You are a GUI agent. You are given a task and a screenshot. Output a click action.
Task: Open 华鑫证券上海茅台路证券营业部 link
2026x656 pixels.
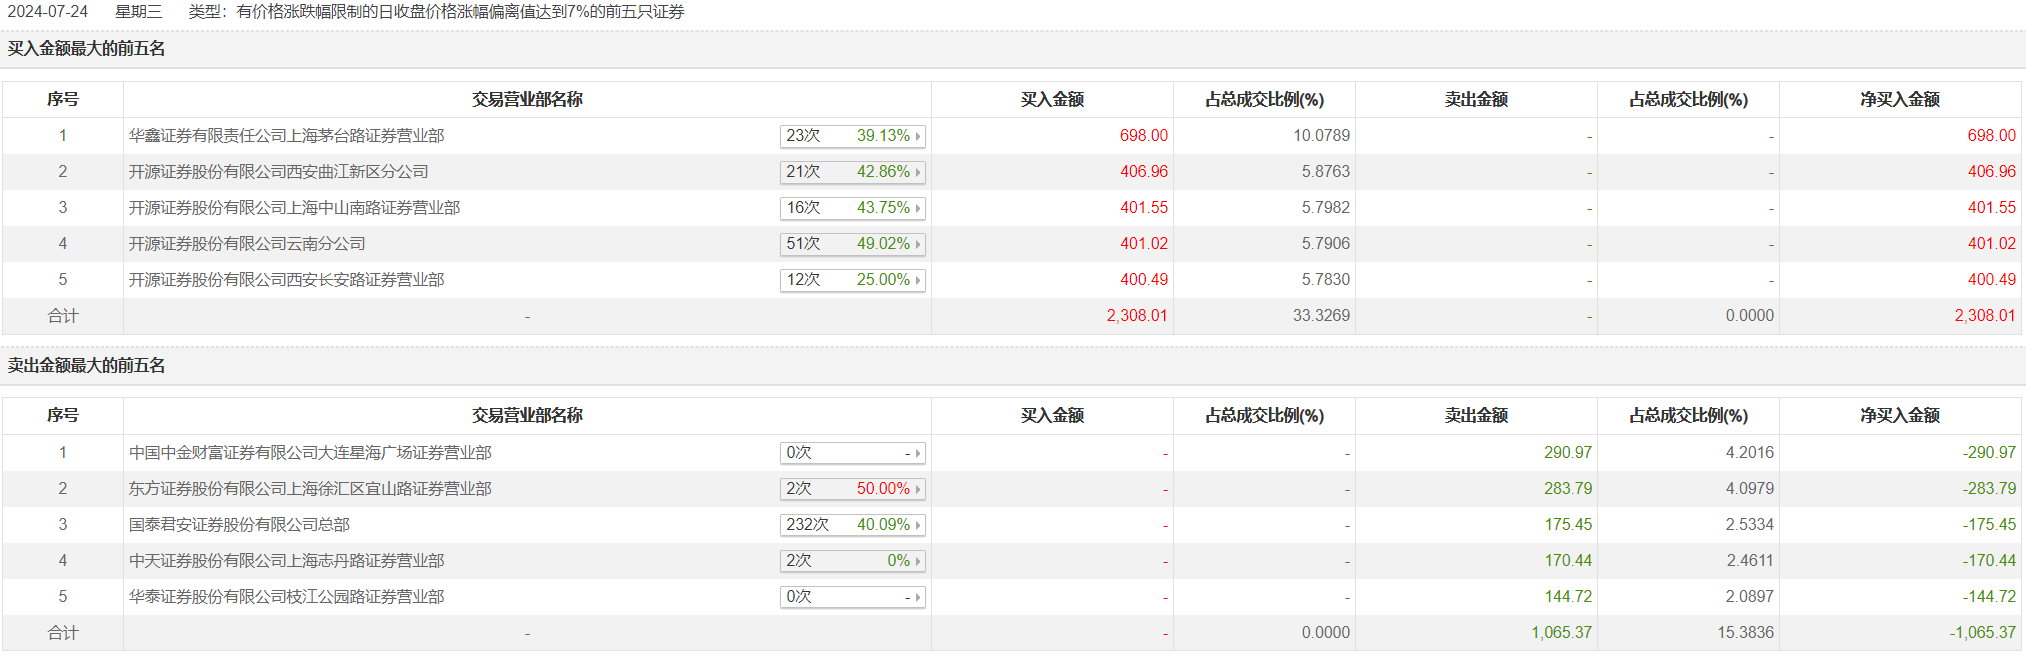(x=286, y=136)
